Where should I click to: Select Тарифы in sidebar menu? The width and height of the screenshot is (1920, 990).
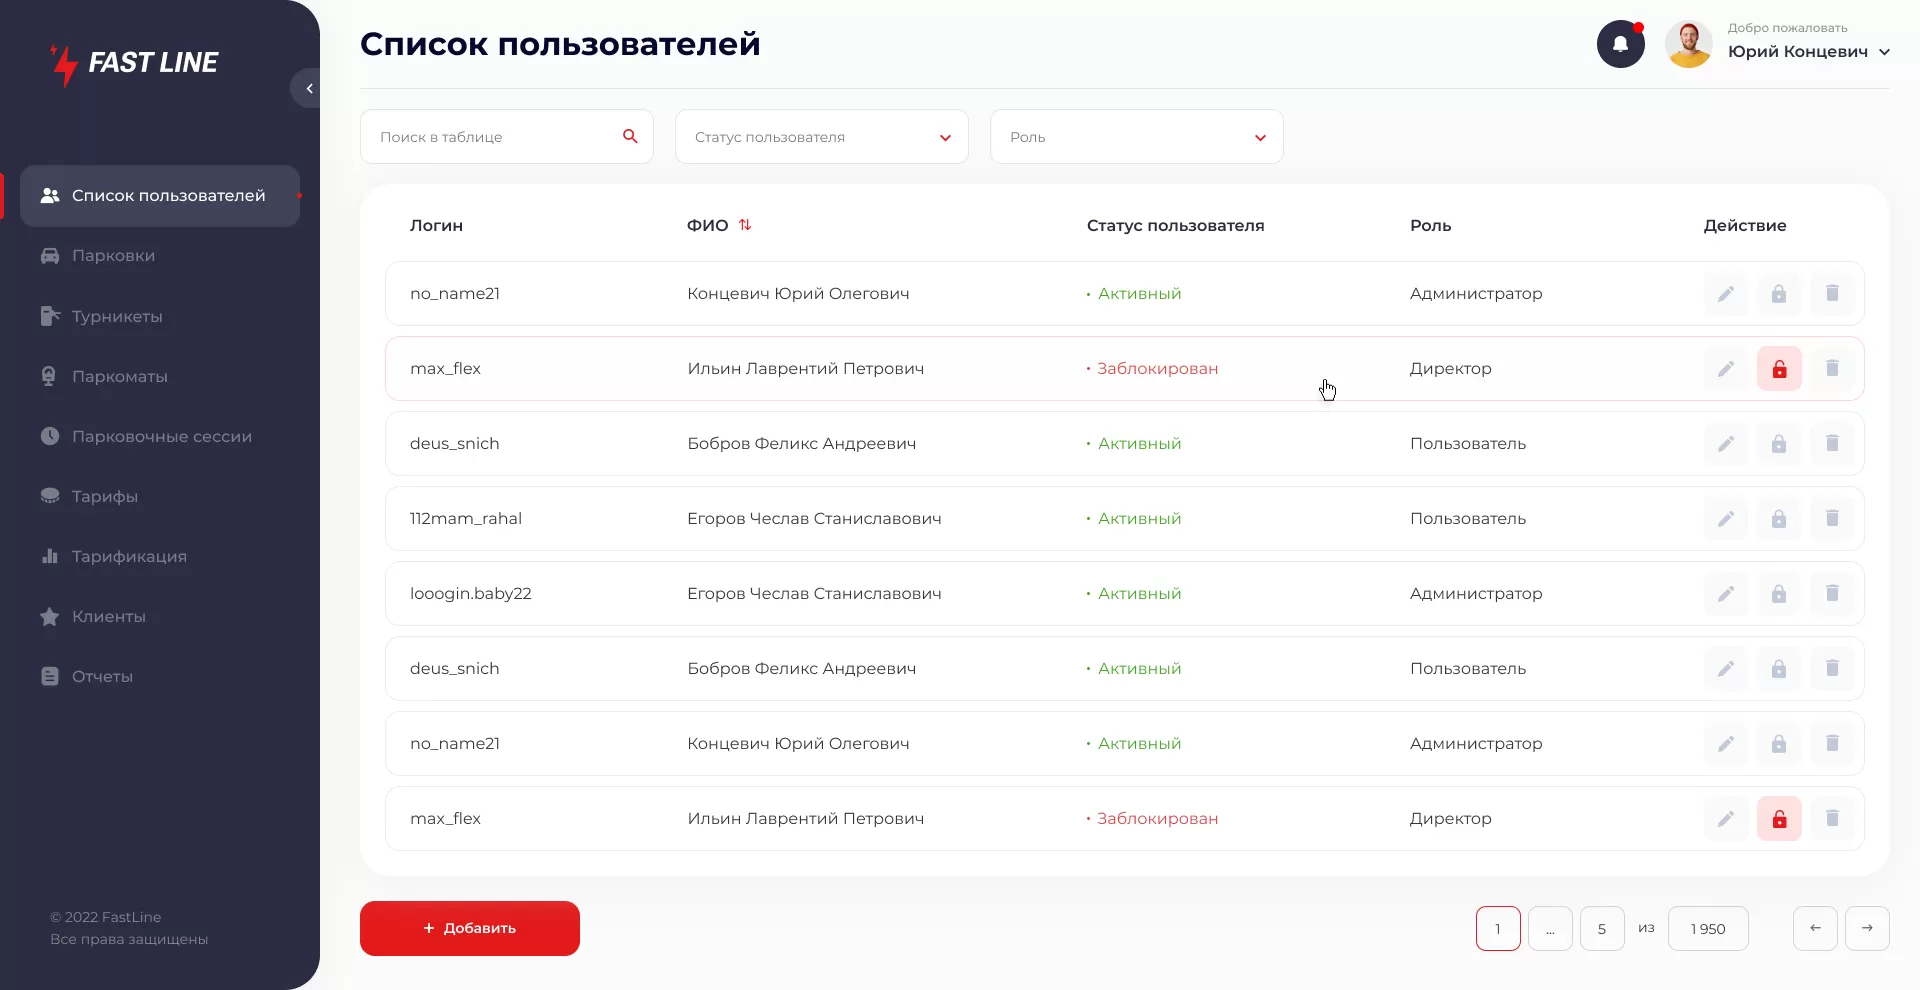(x=103, y=496)
